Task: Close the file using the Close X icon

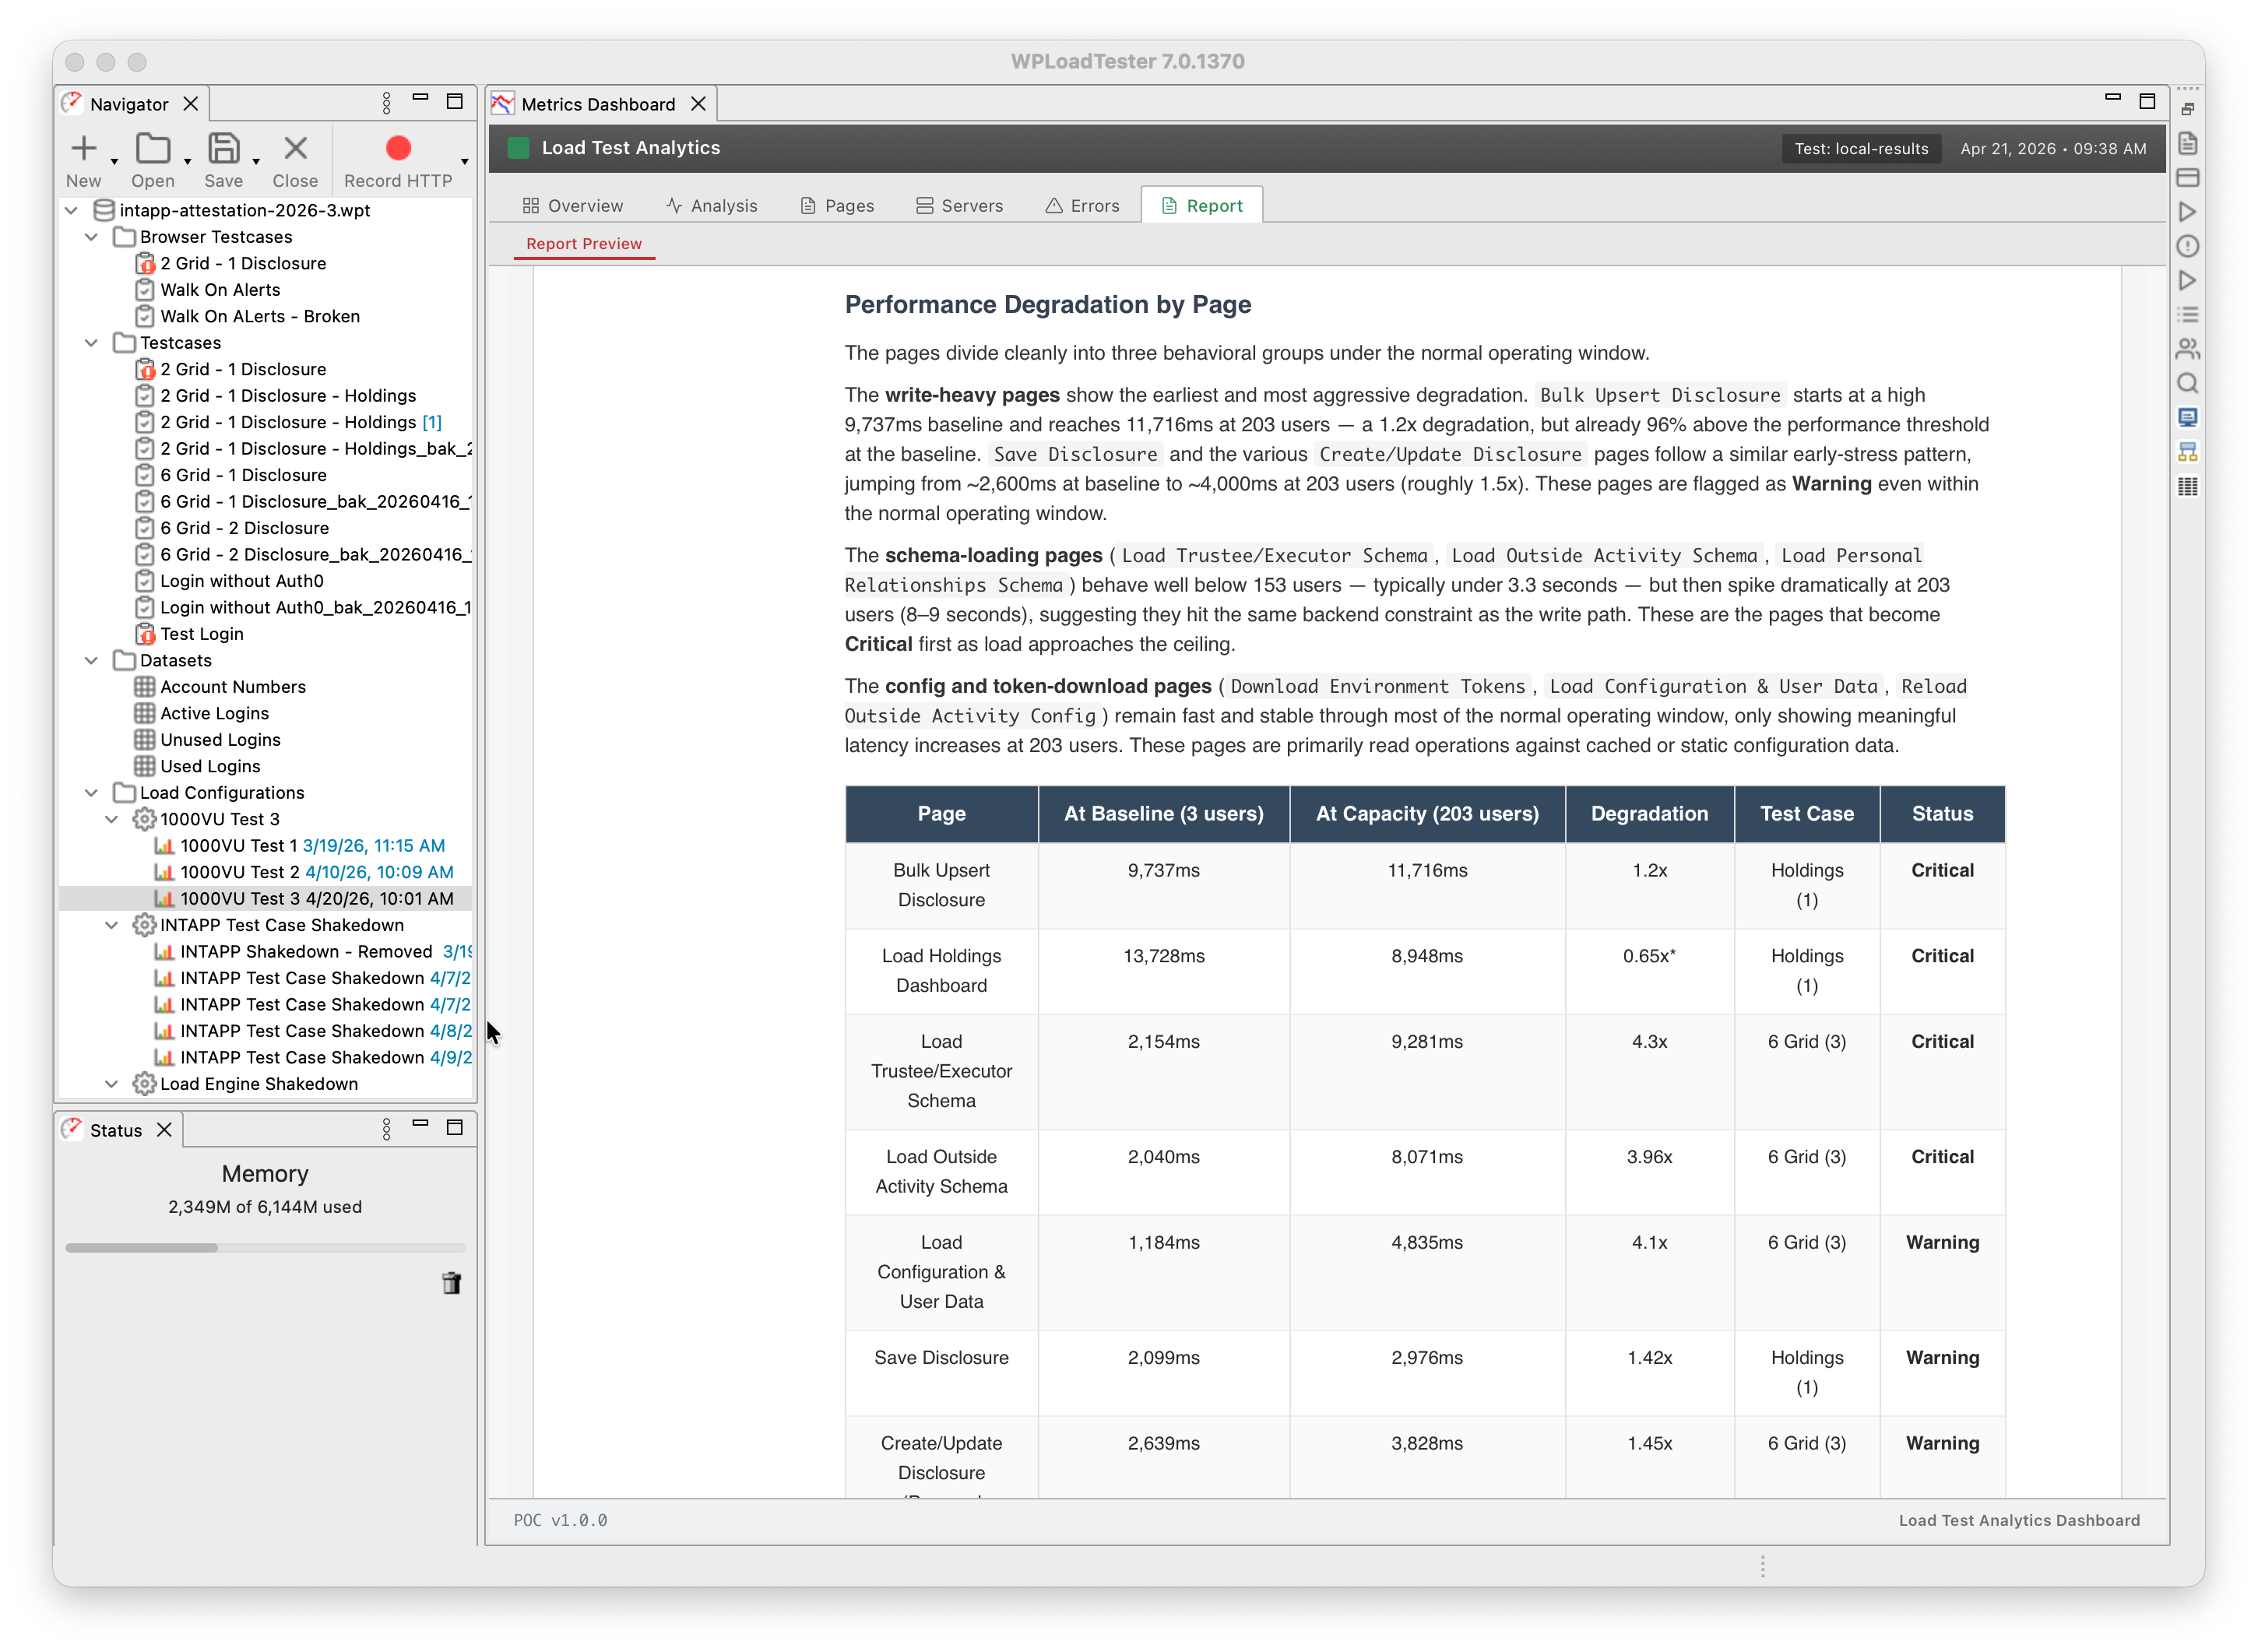Action: coord(294,148)
